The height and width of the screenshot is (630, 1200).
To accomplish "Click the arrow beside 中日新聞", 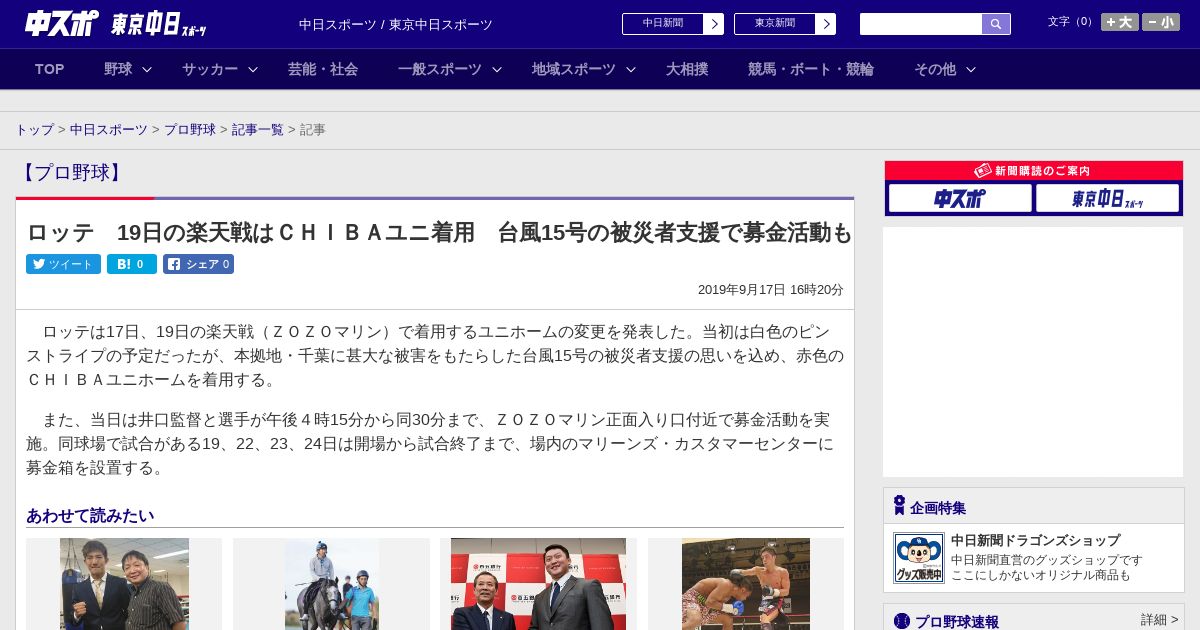I will click(714, 24).
